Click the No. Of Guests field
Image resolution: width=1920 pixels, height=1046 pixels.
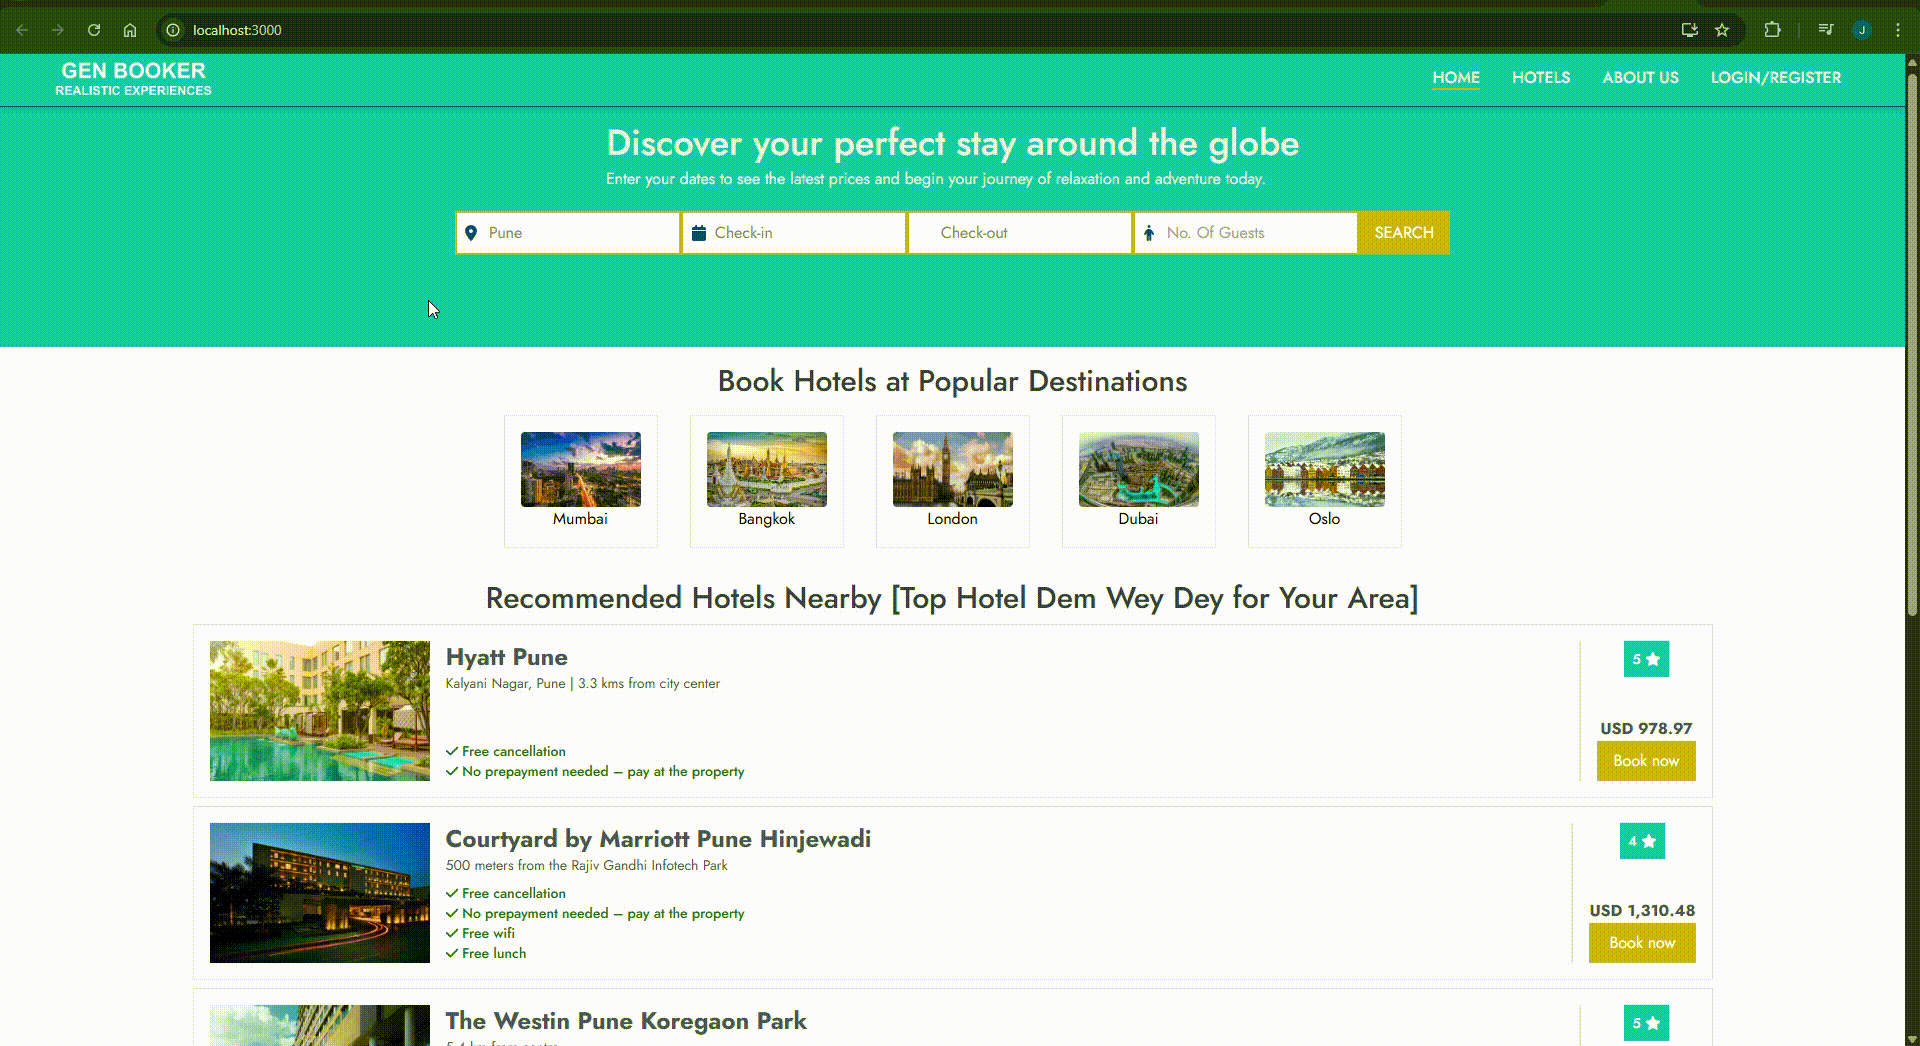[1246, 233]
